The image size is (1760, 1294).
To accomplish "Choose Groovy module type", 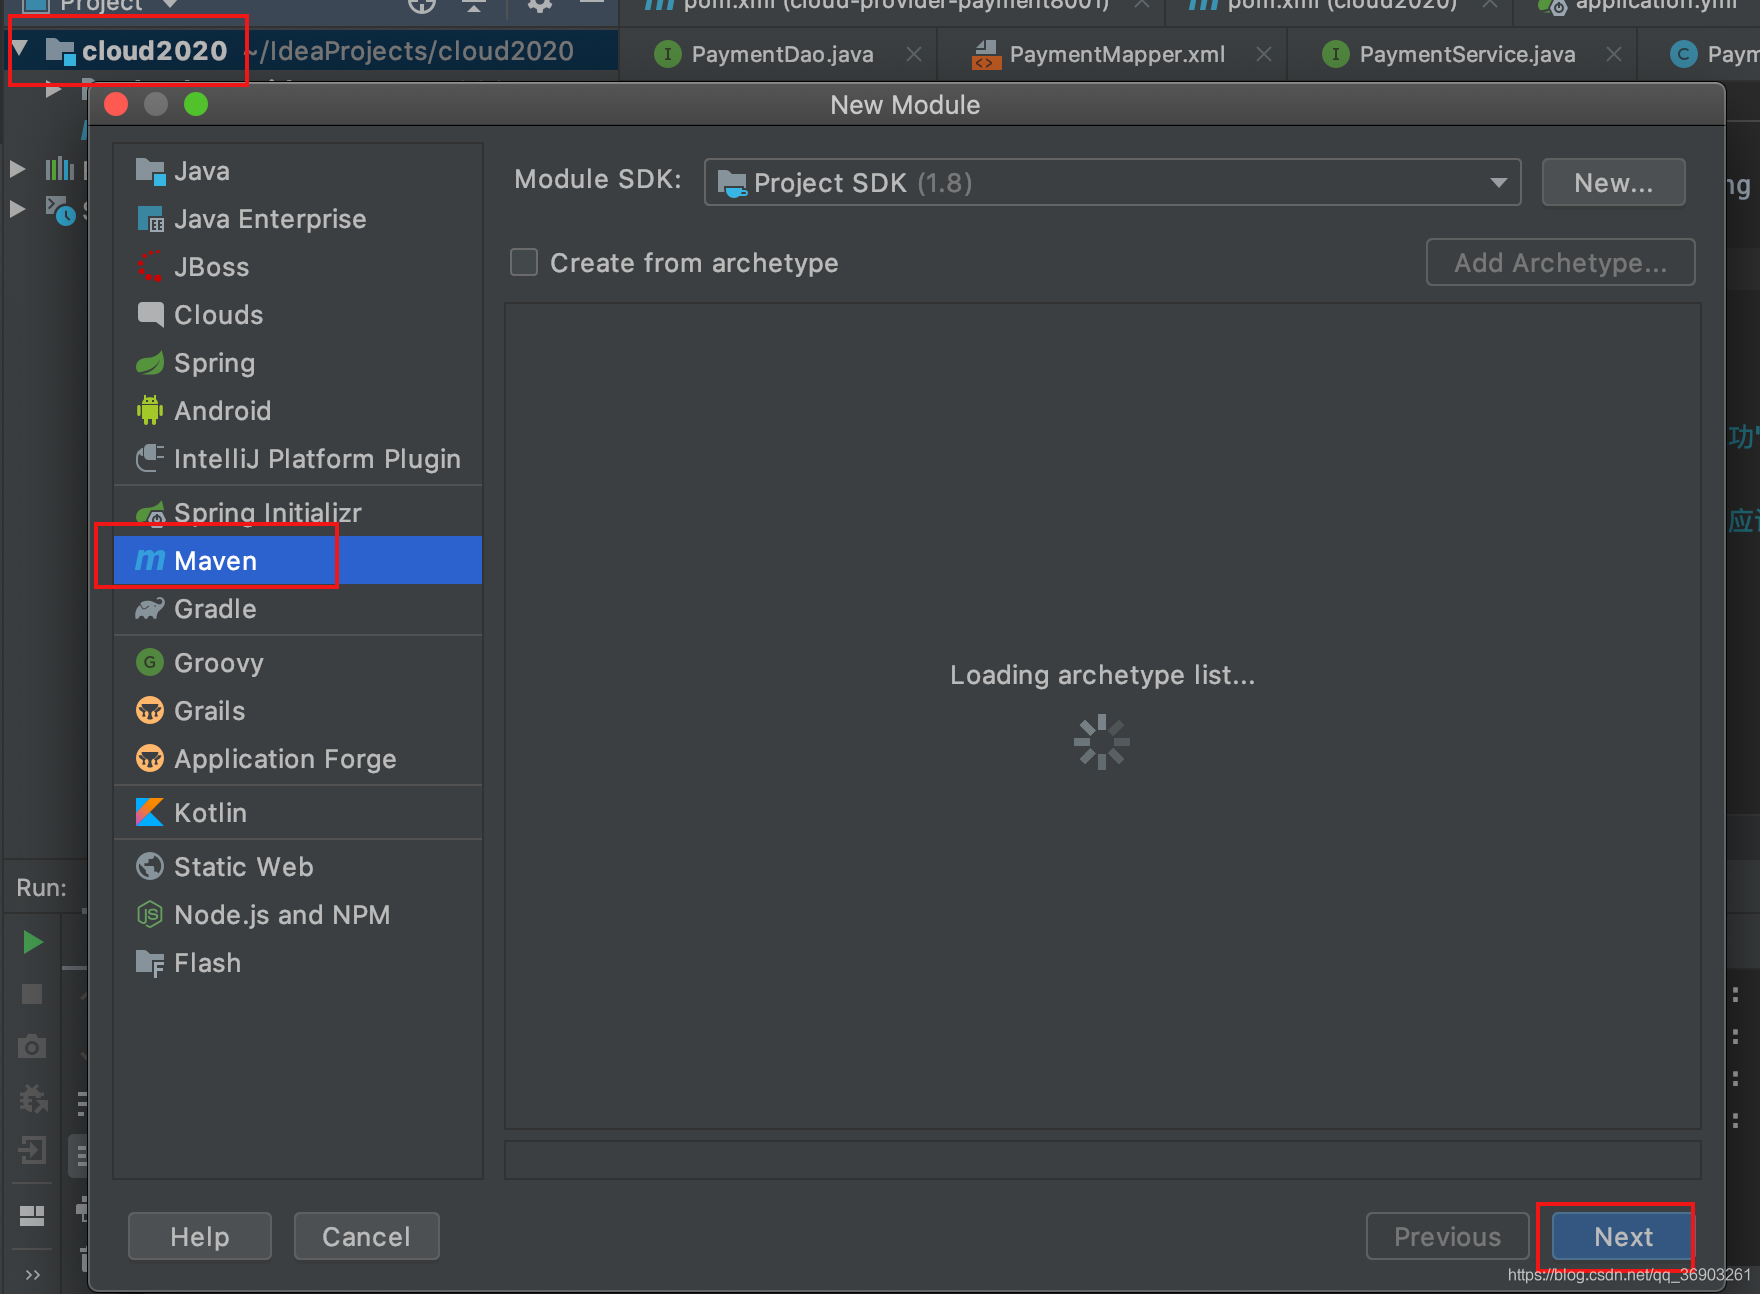I will [298, 663].
